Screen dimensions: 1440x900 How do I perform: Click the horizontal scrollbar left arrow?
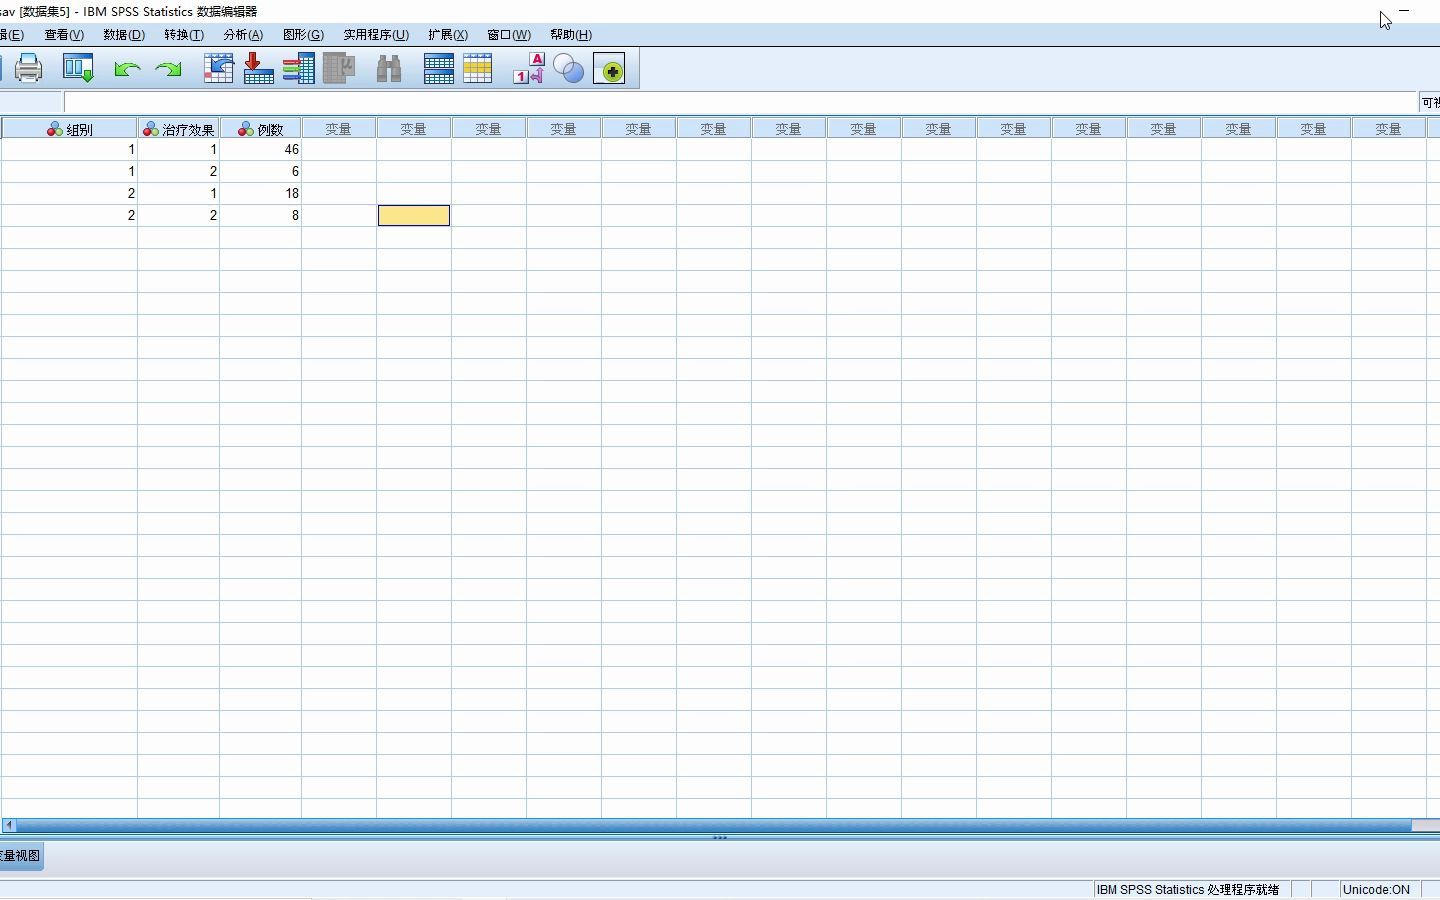(9, 825)
